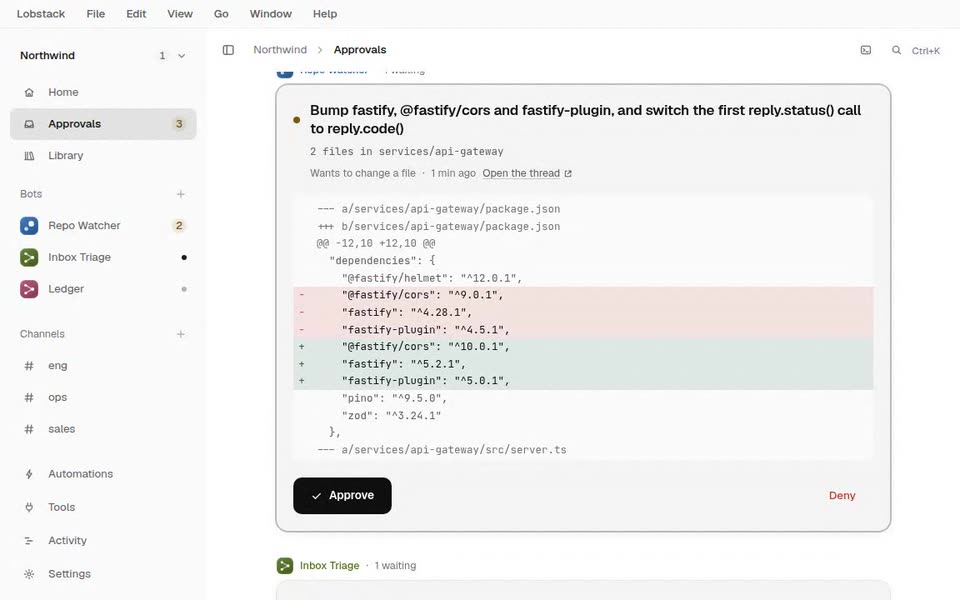Click the Channels section header
This screenshot has height=600, width=960.
click(x=42, y=334)
